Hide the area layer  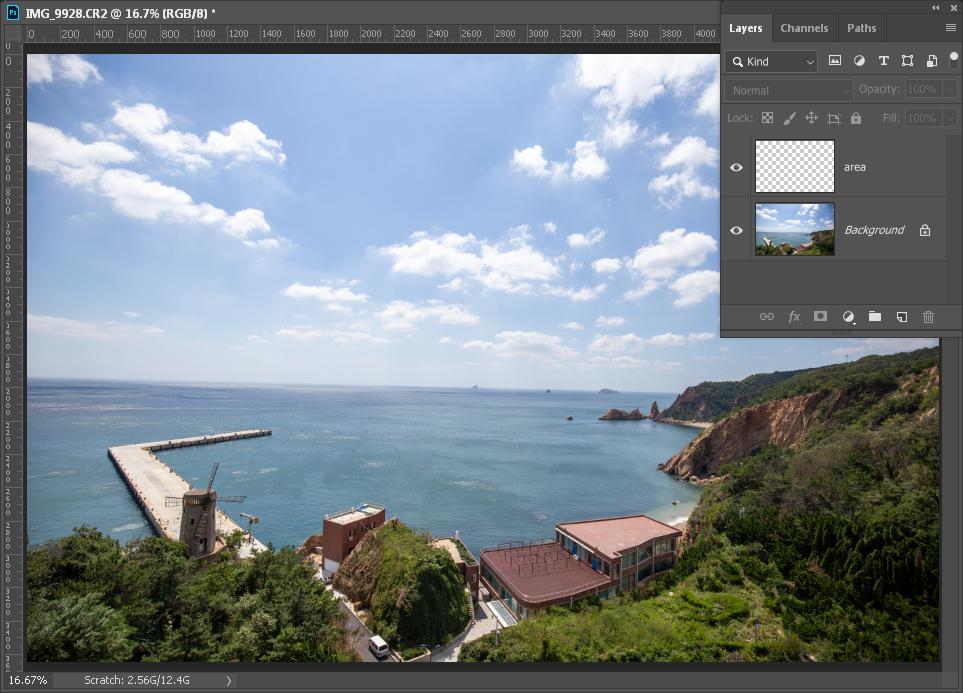point(737,167)
